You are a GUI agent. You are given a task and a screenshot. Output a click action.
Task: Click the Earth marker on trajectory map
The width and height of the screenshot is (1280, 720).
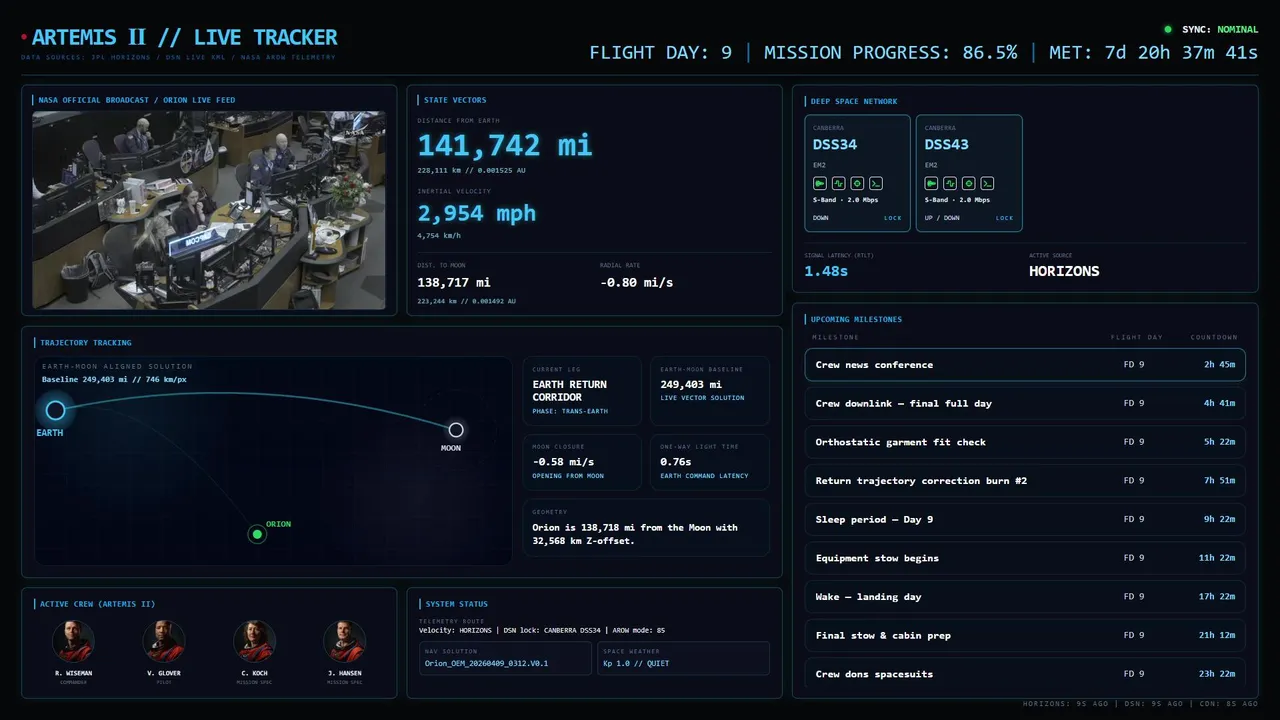[x=55, y=410]
